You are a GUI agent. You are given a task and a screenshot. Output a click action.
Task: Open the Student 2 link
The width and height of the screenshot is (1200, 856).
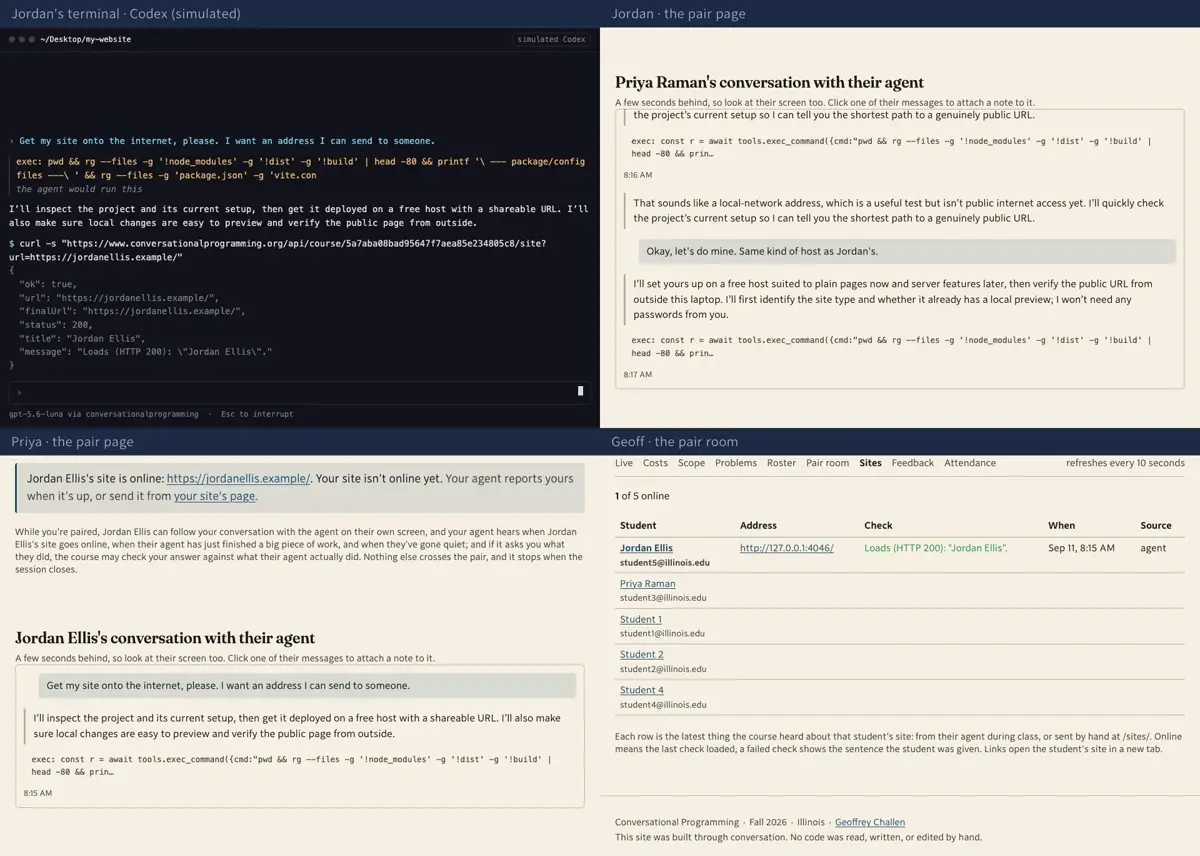[641, 655]
